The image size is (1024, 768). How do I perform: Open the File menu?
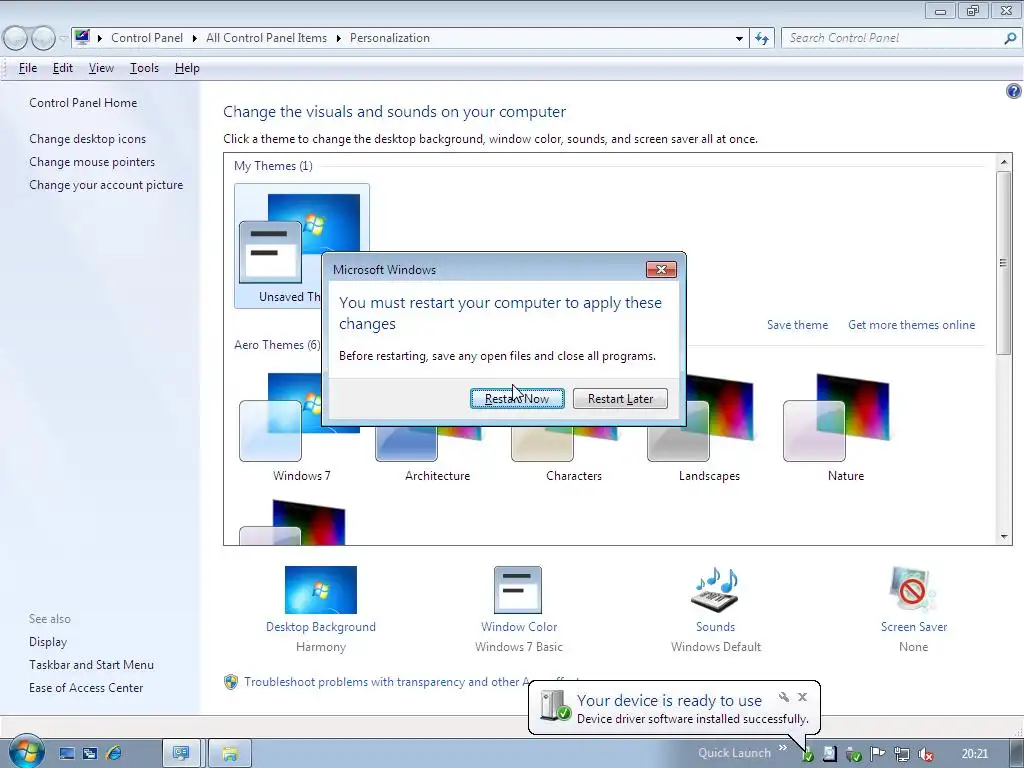[27, 68]
